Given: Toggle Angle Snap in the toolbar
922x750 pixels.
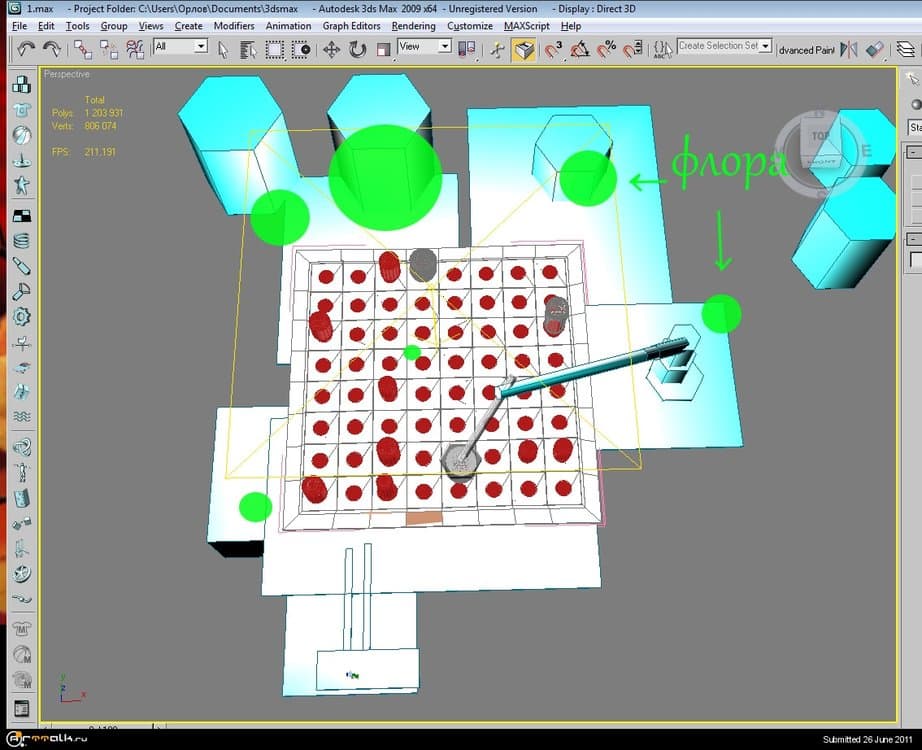Looking at the screenshot, I should (579, 49).
